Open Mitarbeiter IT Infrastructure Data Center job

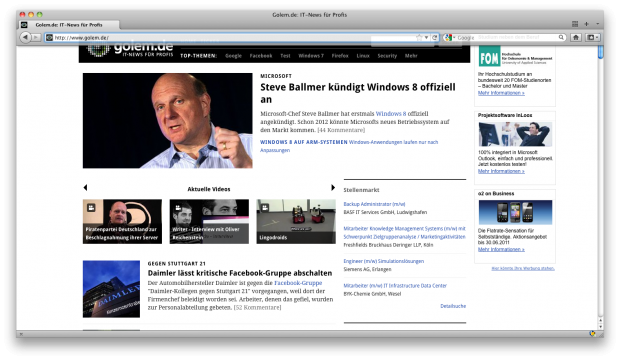[x=395, y=286]
